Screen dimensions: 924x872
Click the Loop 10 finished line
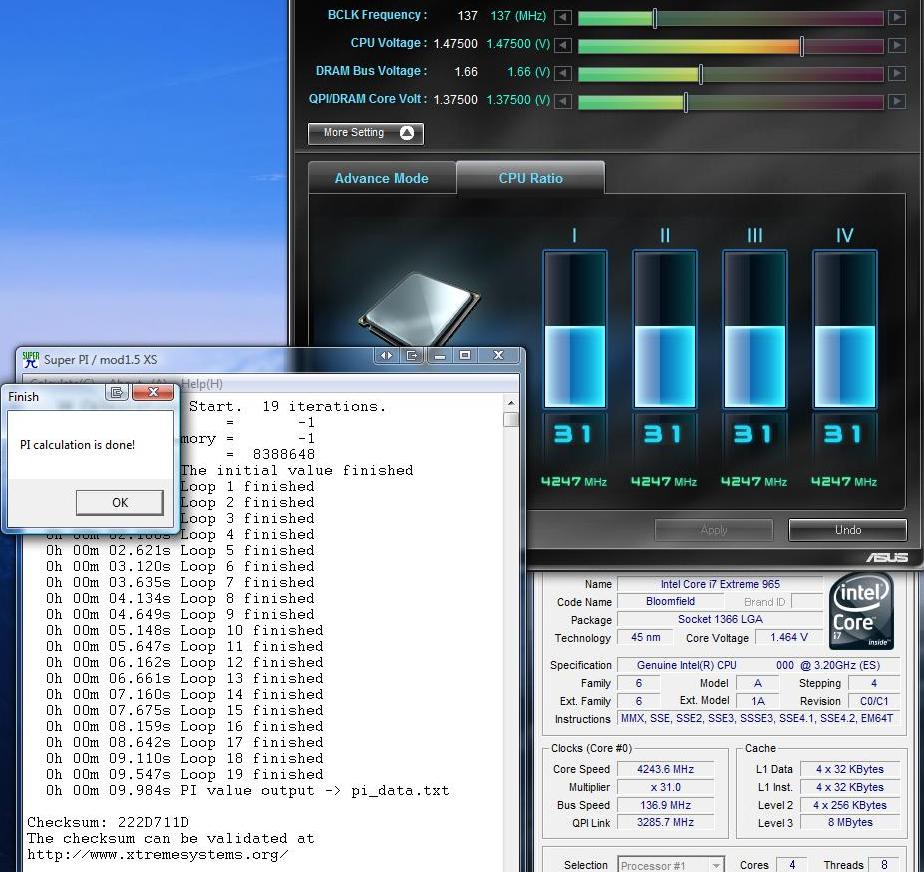coord(184,630)
